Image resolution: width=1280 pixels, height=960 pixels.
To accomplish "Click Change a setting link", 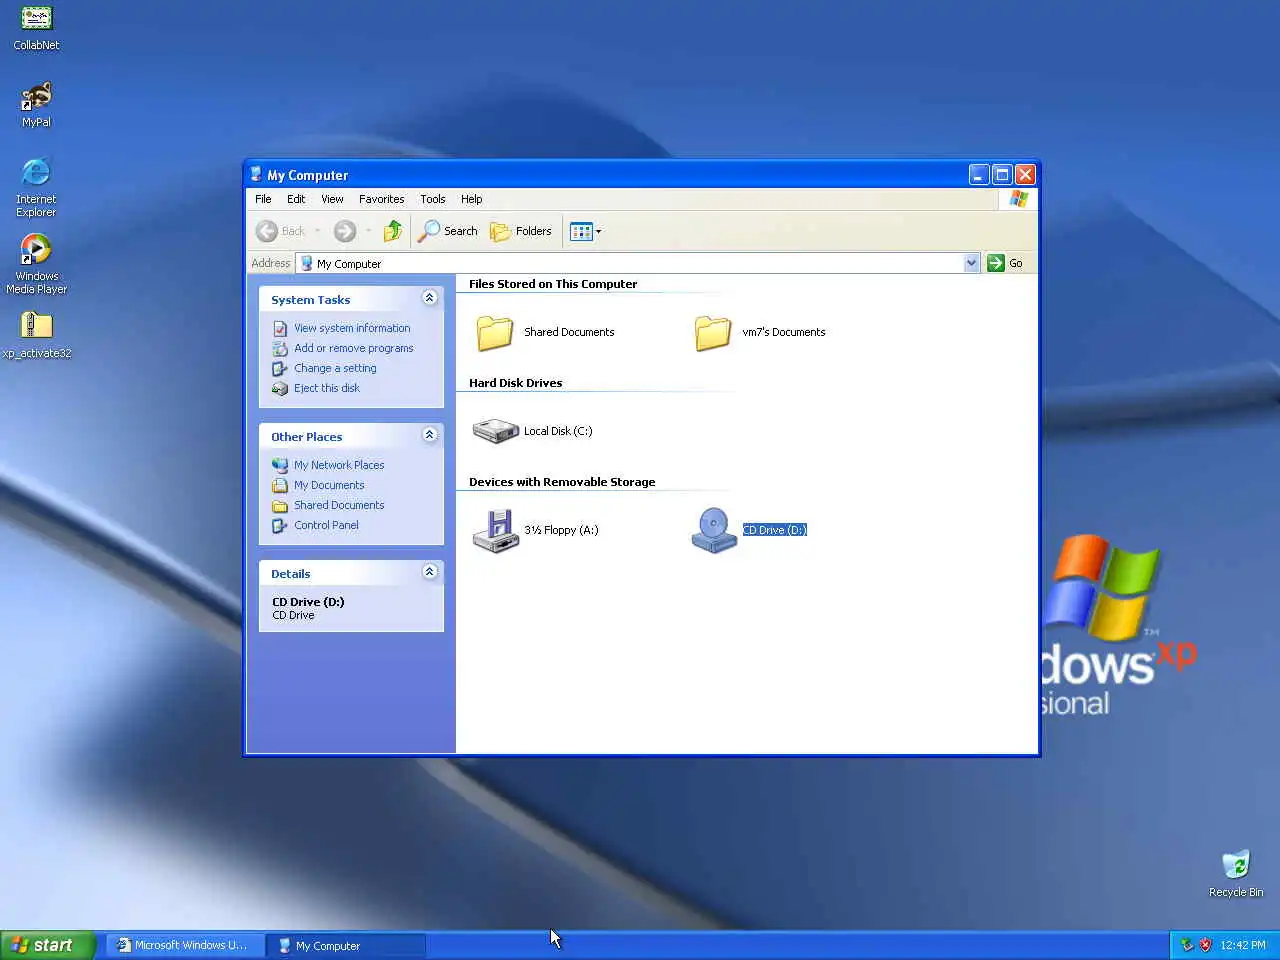I will pos(335,368).
